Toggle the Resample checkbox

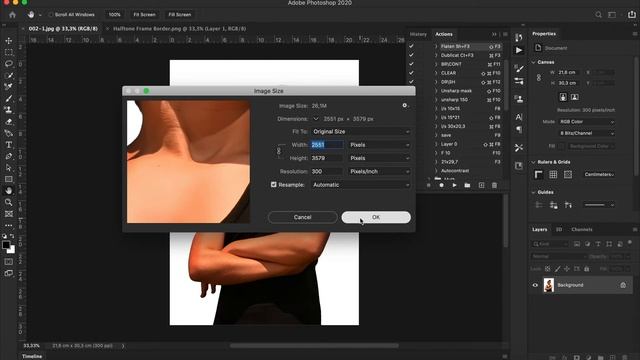pyautogui.click(x=273, y=184)
